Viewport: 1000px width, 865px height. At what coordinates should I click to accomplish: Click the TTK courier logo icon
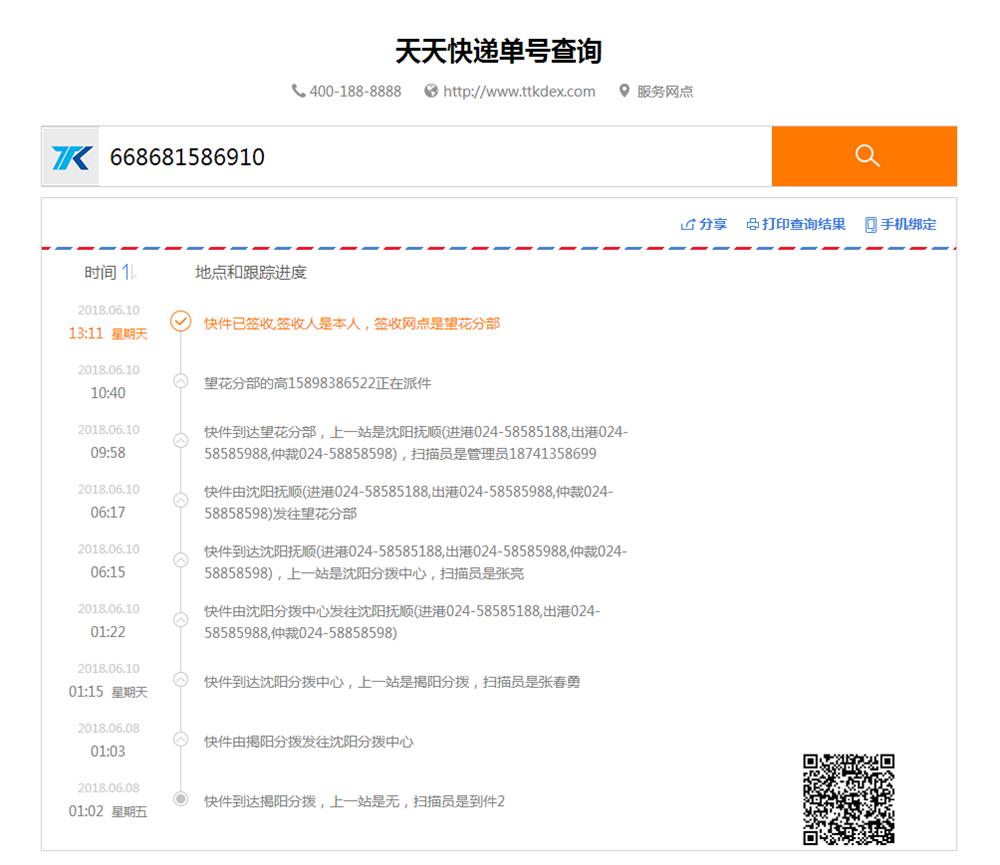pos(71,157)
